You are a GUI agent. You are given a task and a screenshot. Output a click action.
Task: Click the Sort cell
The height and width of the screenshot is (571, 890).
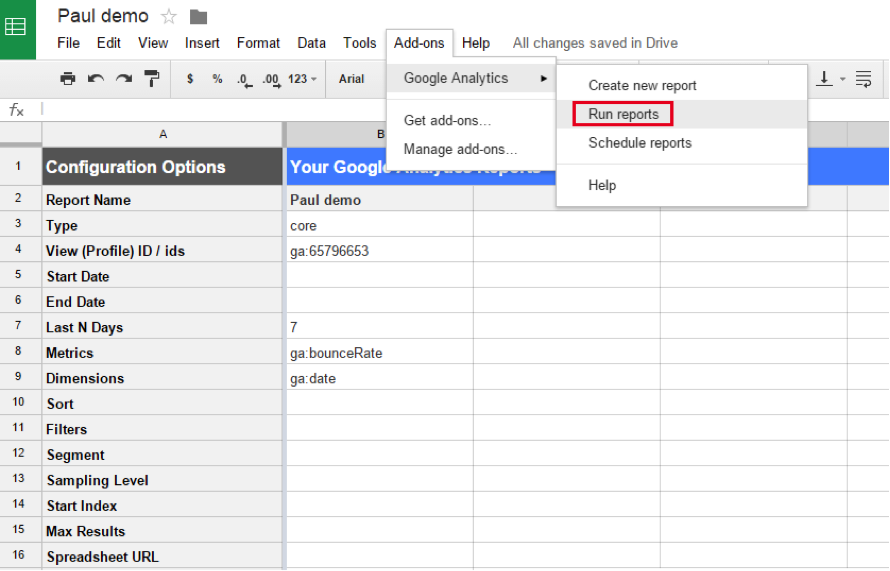(x=162, y=404)
